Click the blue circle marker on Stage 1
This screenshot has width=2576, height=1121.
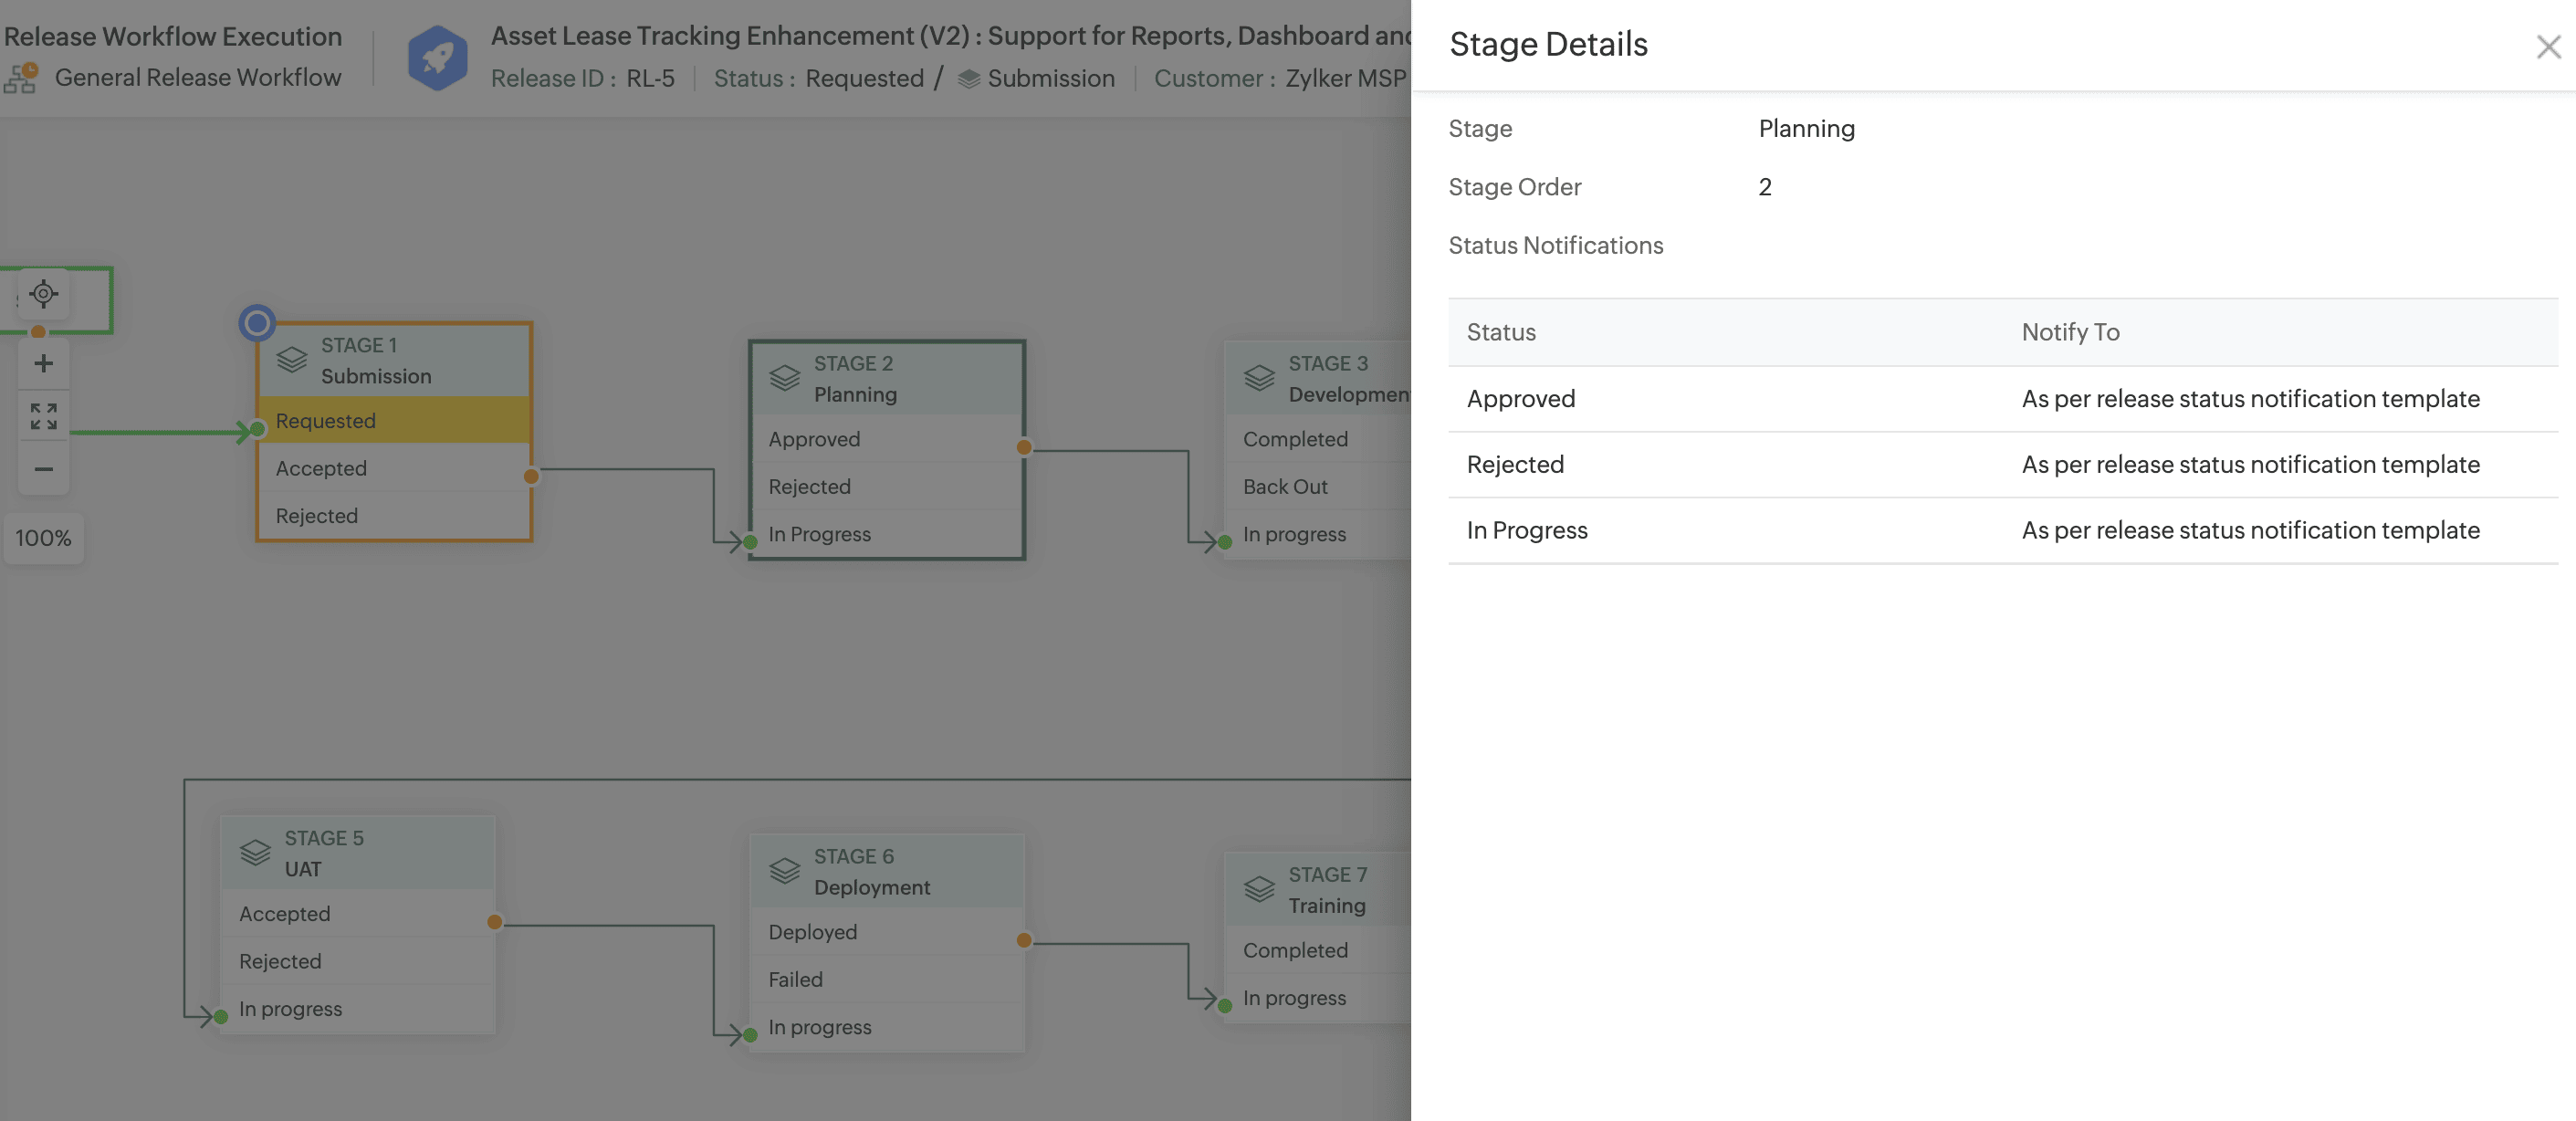click(257, 322)
